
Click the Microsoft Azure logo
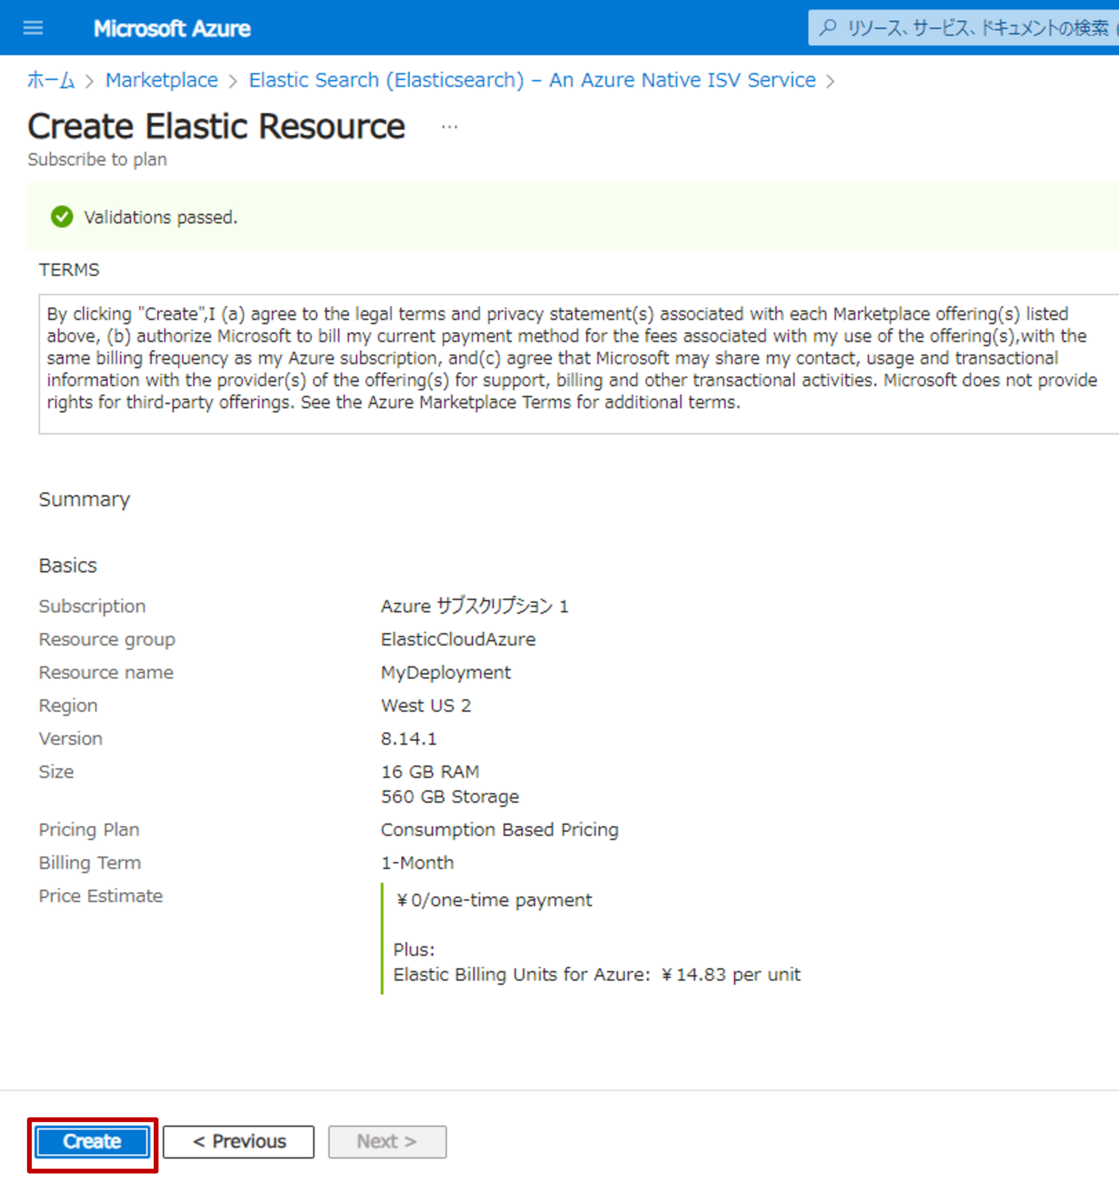tap(171, 27)
